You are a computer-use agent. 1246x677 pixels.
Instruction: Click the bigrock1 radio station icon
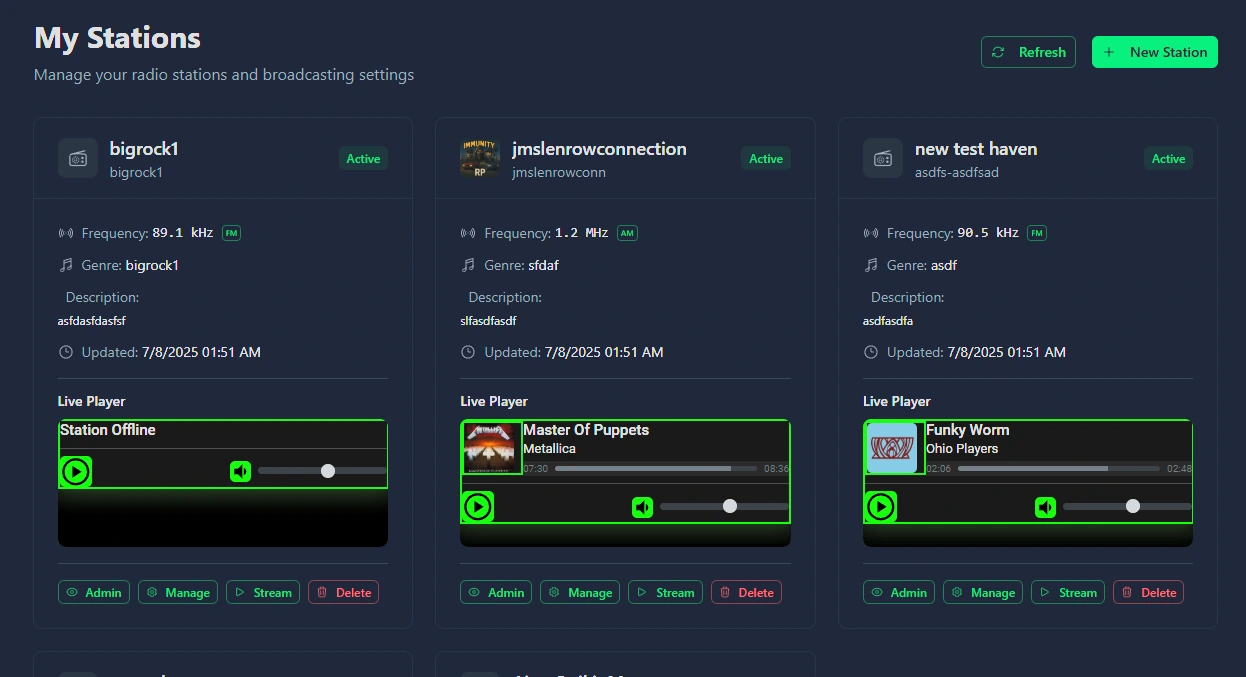(x=78, y=158)
